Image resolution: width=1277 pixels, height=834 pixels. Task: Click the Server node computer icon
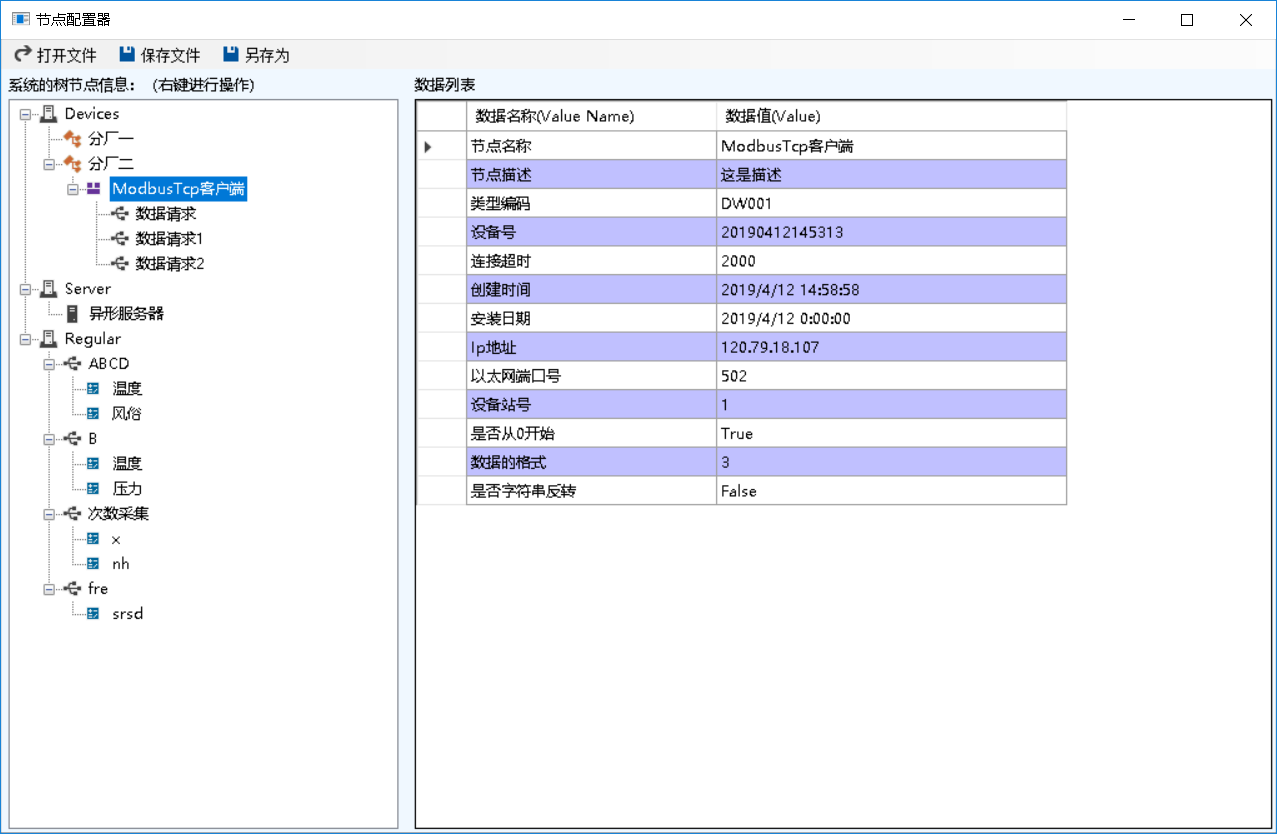tap(48, 289)
